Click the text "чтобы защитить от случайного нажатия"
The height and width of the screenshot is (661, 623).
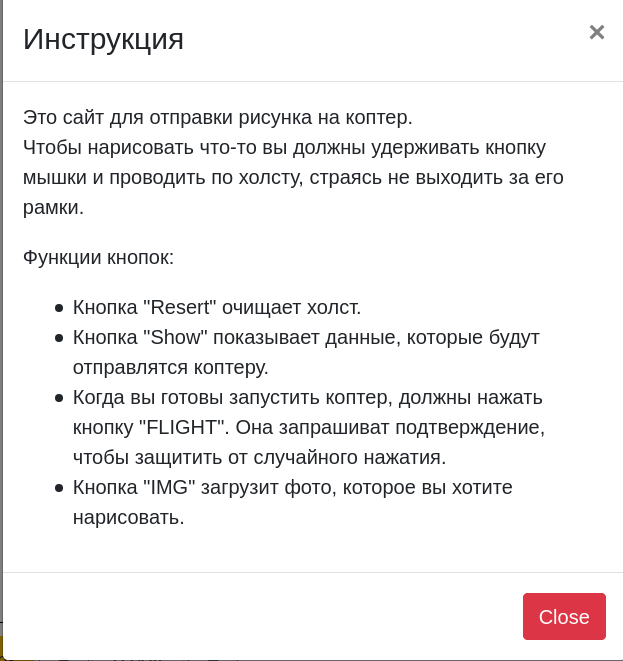point(259,457)
